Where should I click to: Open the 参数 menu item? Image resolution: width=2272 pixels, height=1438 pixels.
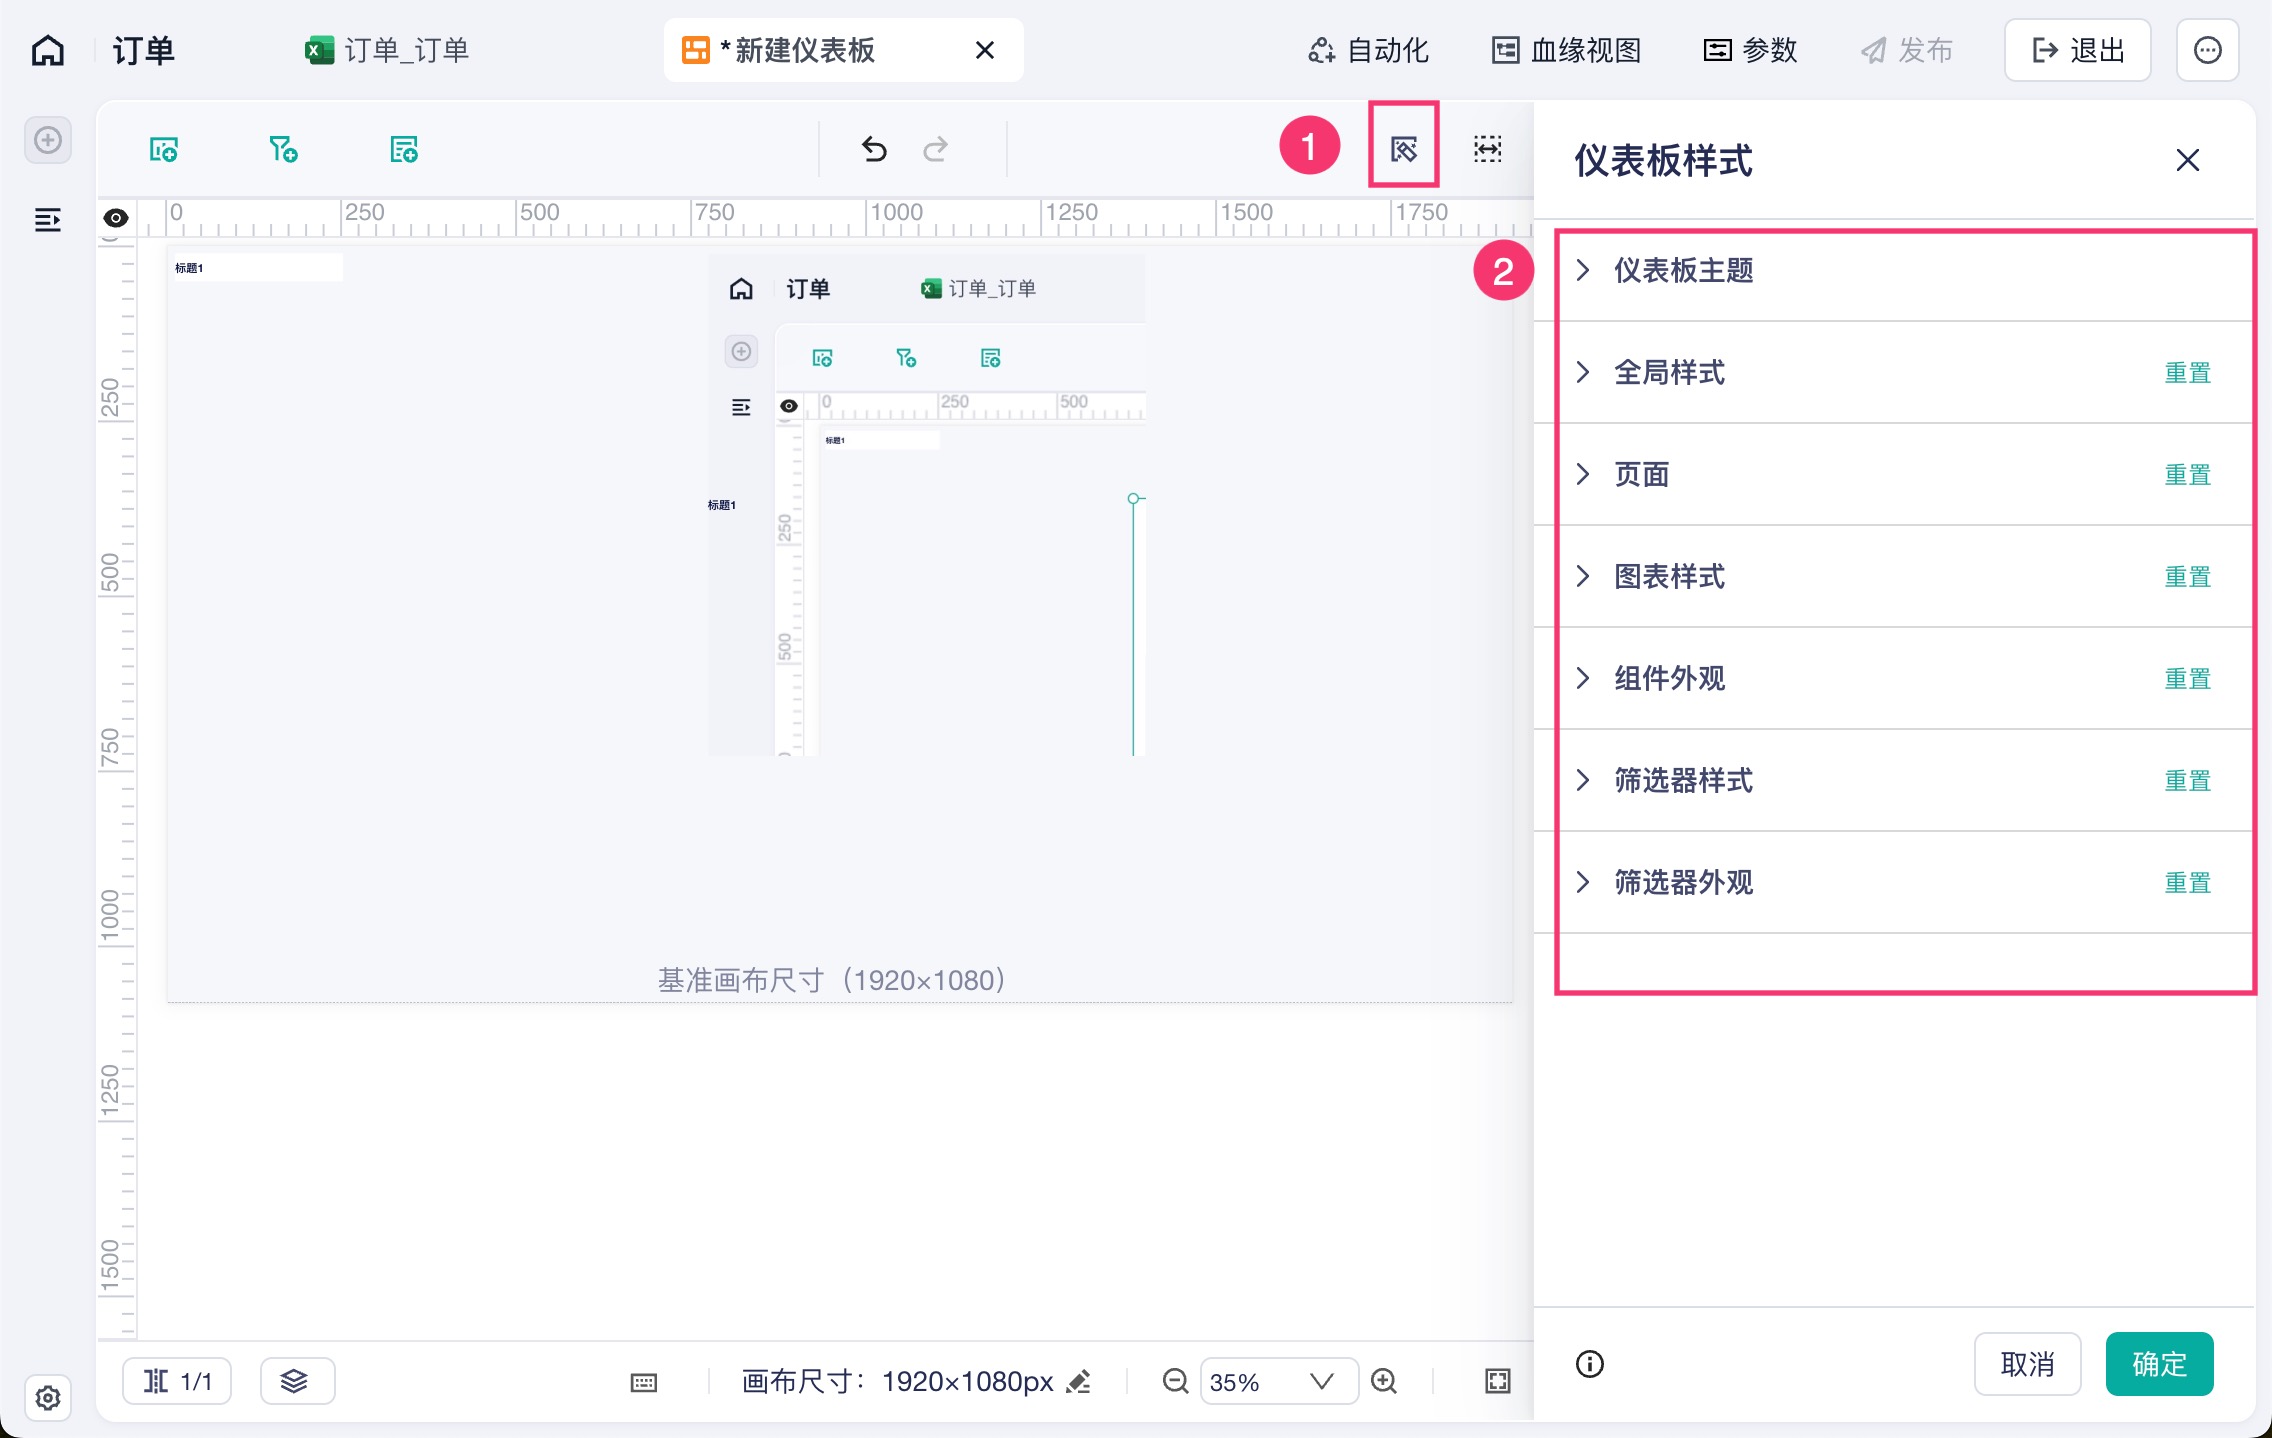click(x=1751, y=50)
